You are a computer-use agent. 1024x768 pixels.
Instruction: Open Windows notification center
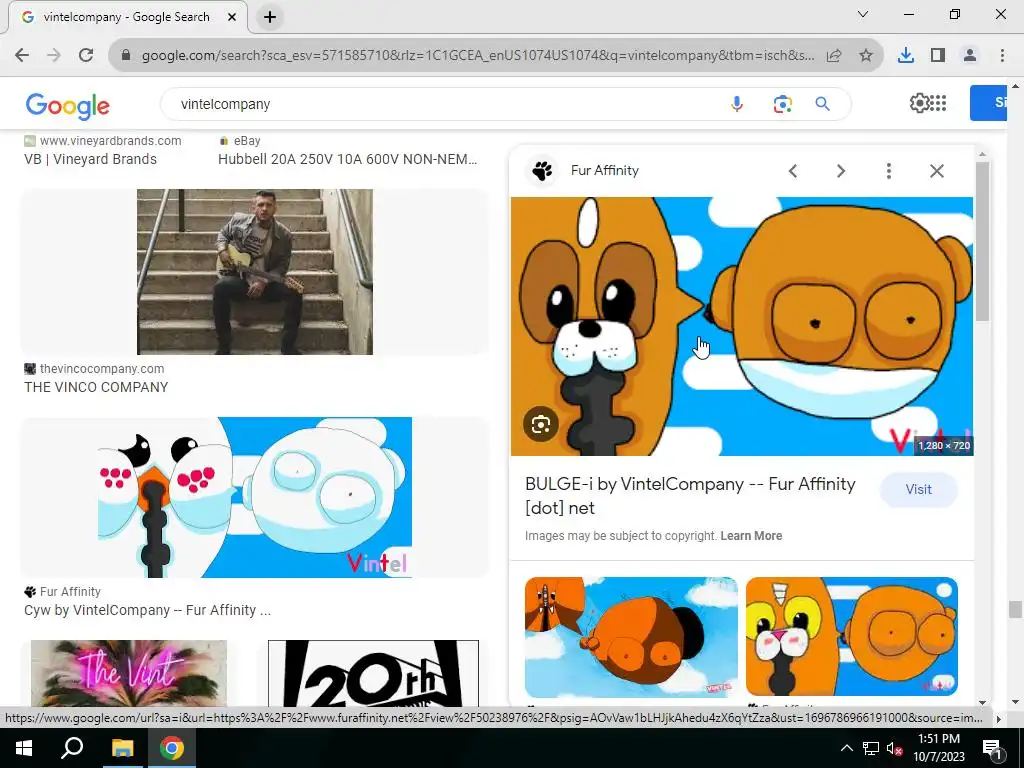[992, 748]
